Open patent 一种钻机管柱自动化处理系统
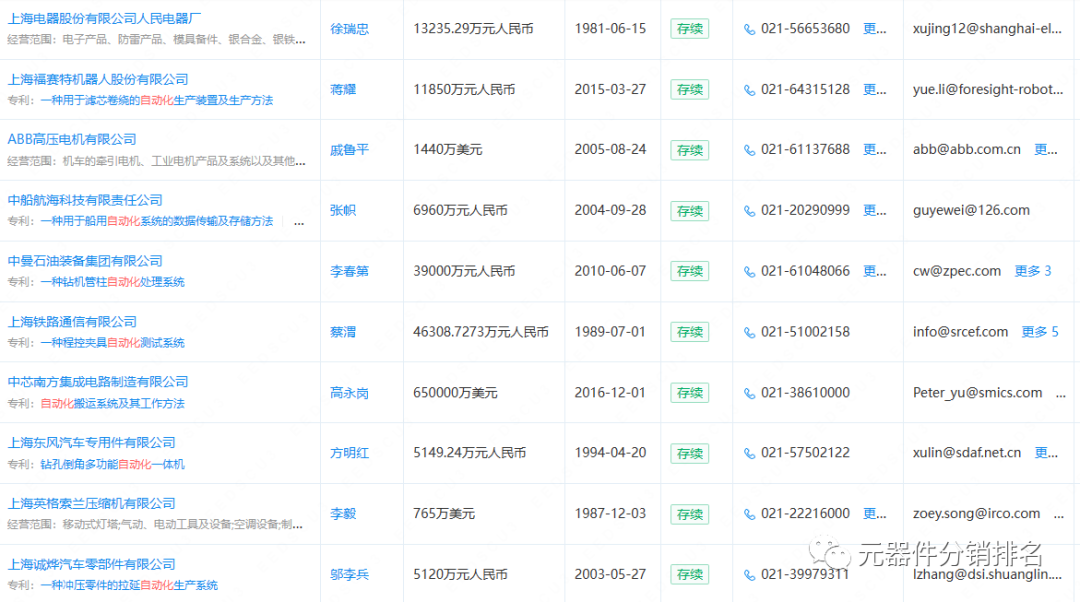 tap(112, 282)
